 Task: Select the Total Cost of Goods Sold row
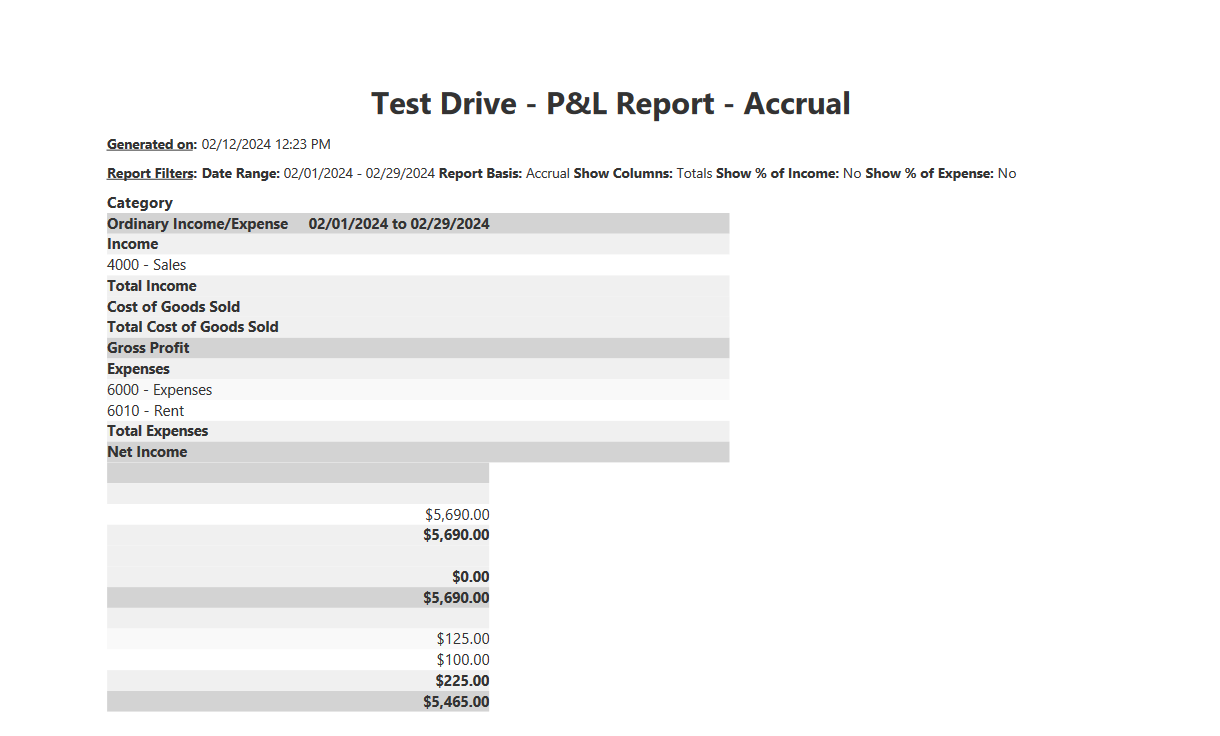[192, 326]
